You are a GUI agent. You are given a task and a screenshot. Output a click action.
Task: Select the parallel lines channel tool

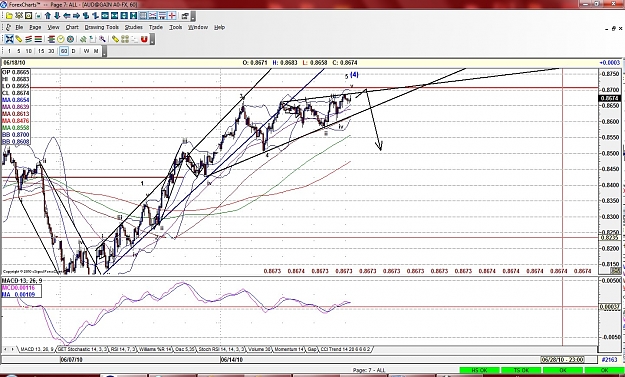28,39
